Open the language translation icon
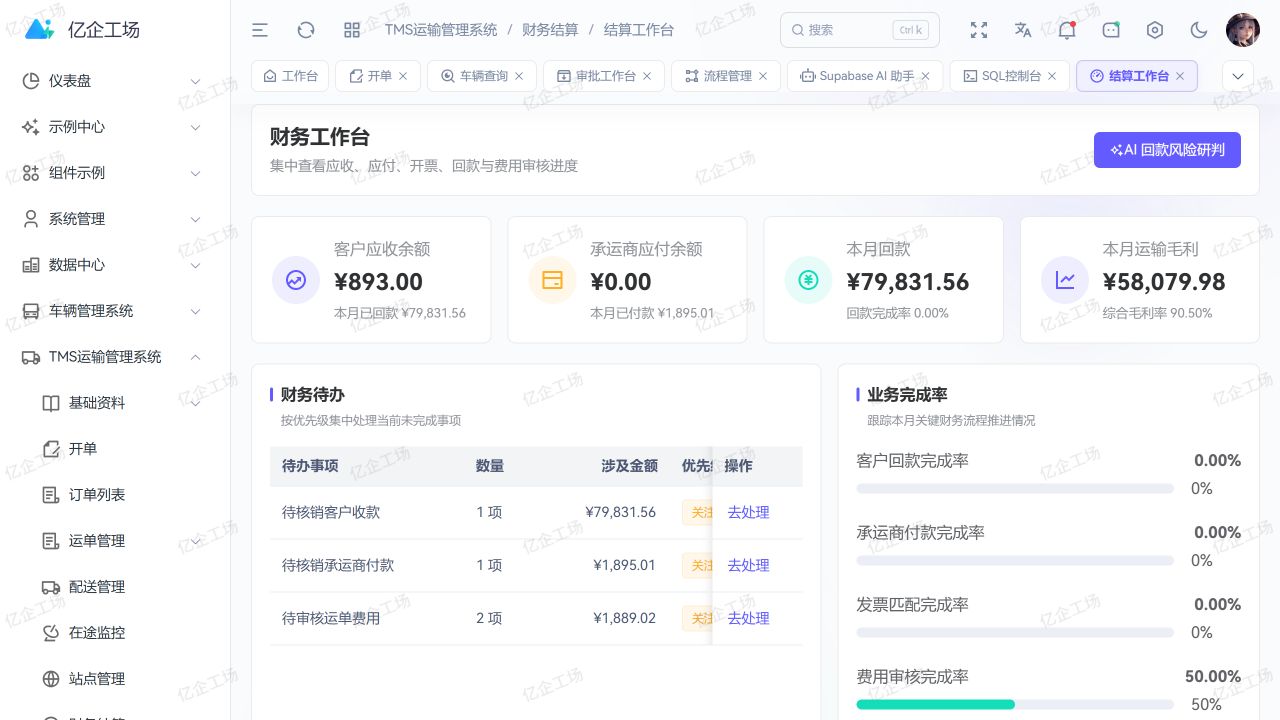This screenshot has width=1280, height=720. click(x=1023, y=30)
